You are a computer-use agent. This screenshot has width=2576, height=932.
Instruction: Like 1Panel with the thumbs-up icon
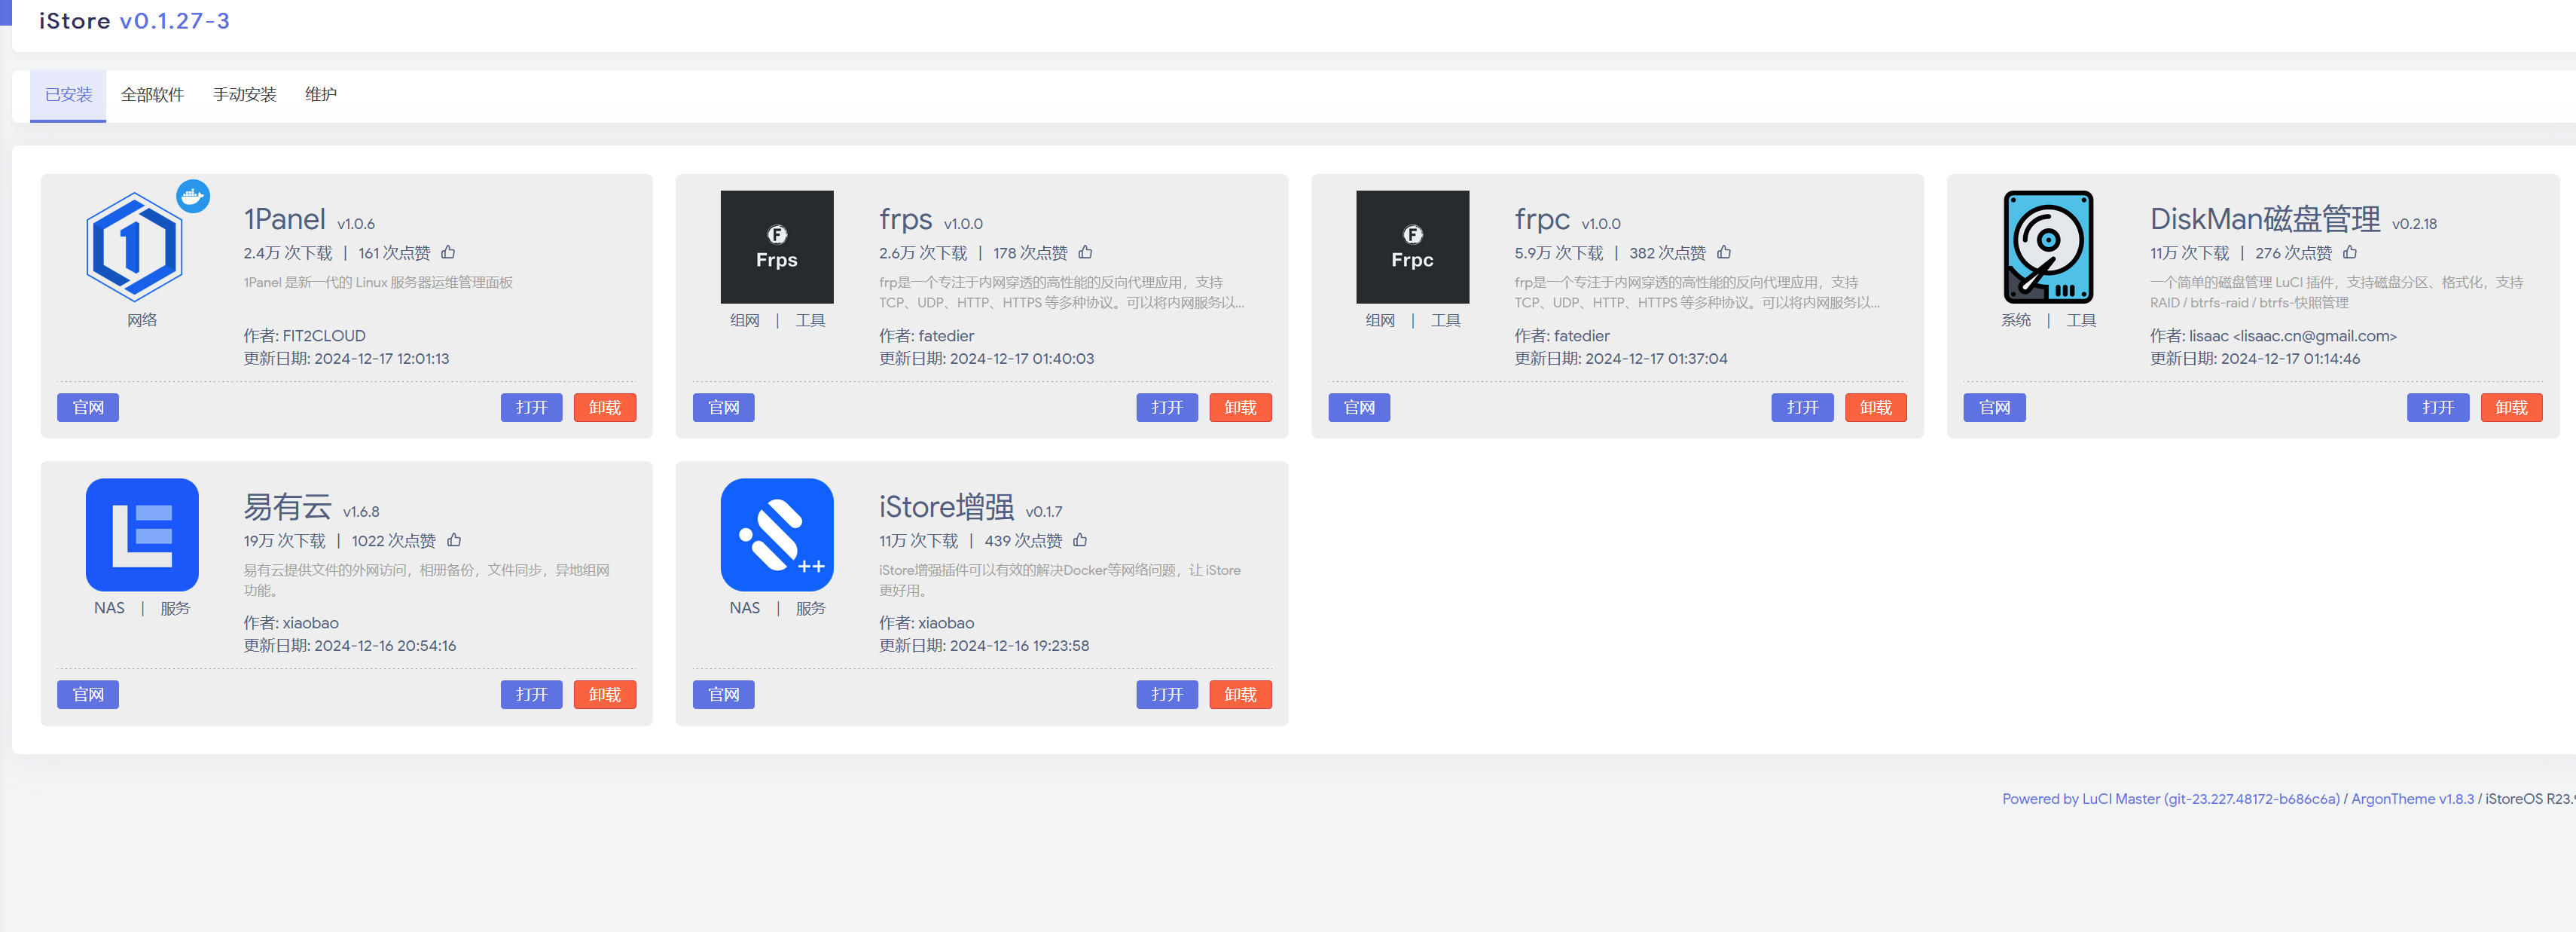point(448,252)
